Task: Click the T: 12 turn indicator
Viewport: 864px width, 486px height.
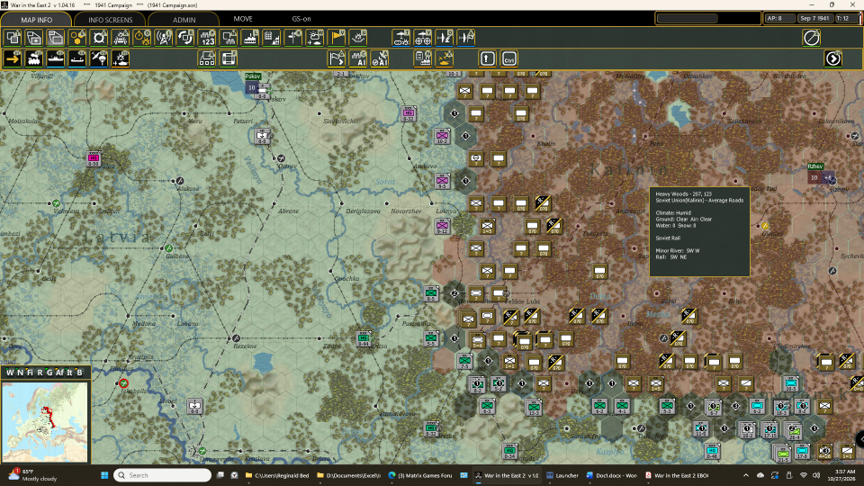Action: click(x=845, y=18)
